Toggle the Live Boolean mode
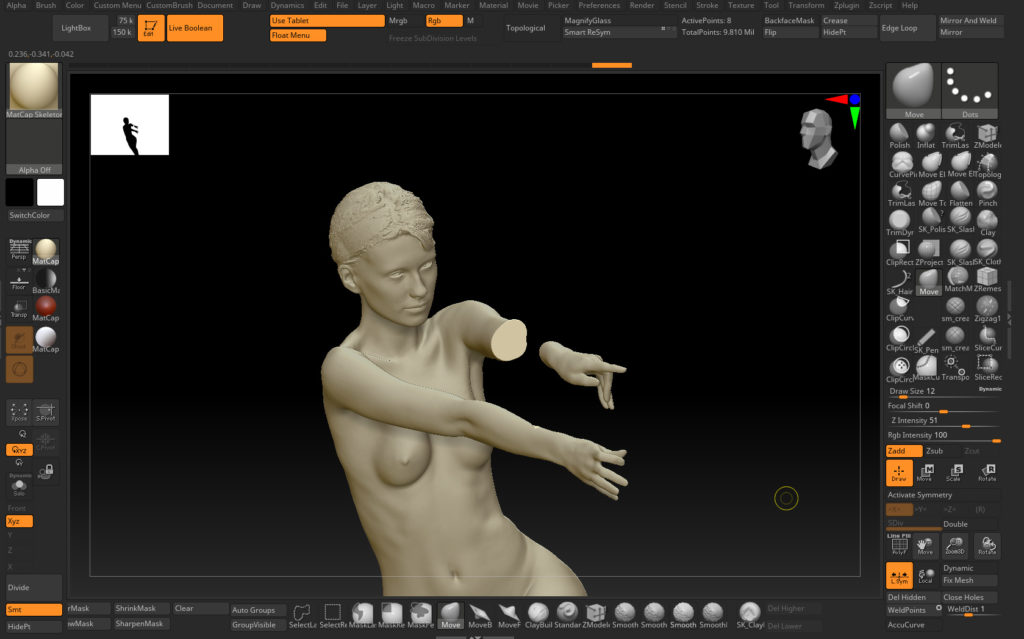 195,28
